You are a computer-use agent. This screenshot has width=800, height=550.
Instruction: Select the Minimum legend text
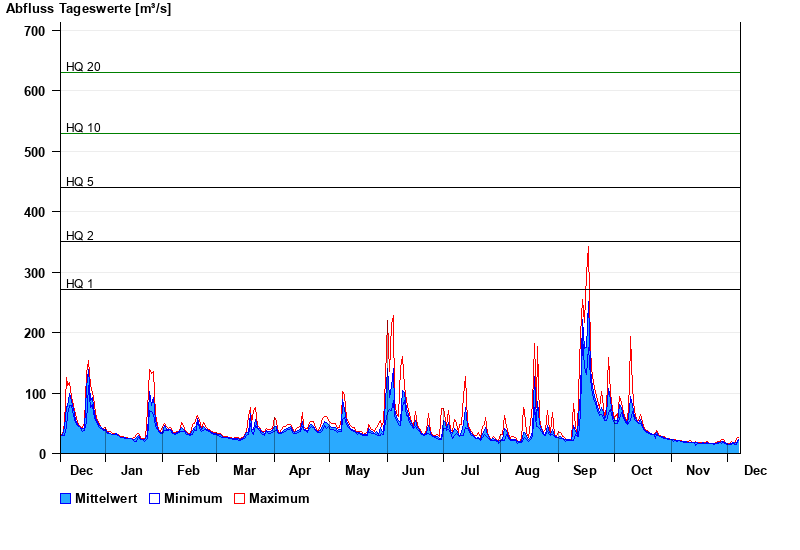[193, 498]
